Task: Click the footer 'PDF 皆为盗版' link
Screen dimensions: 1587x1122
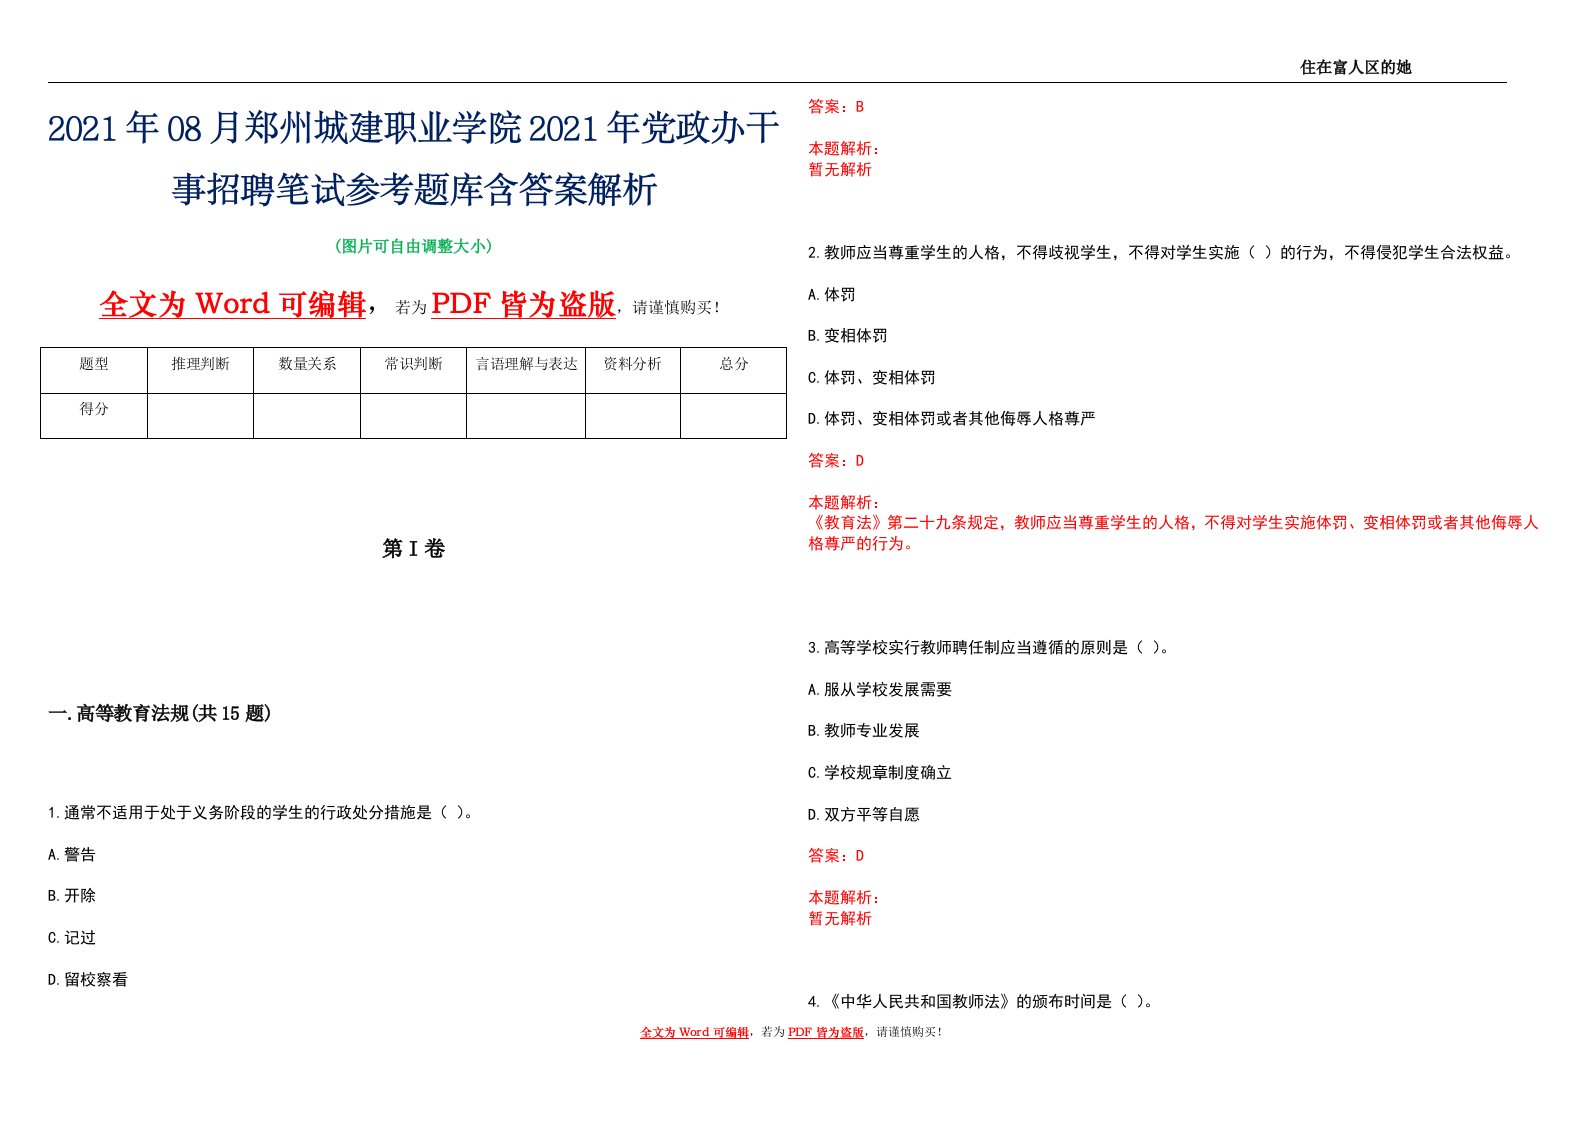Action: [826, 1032]
